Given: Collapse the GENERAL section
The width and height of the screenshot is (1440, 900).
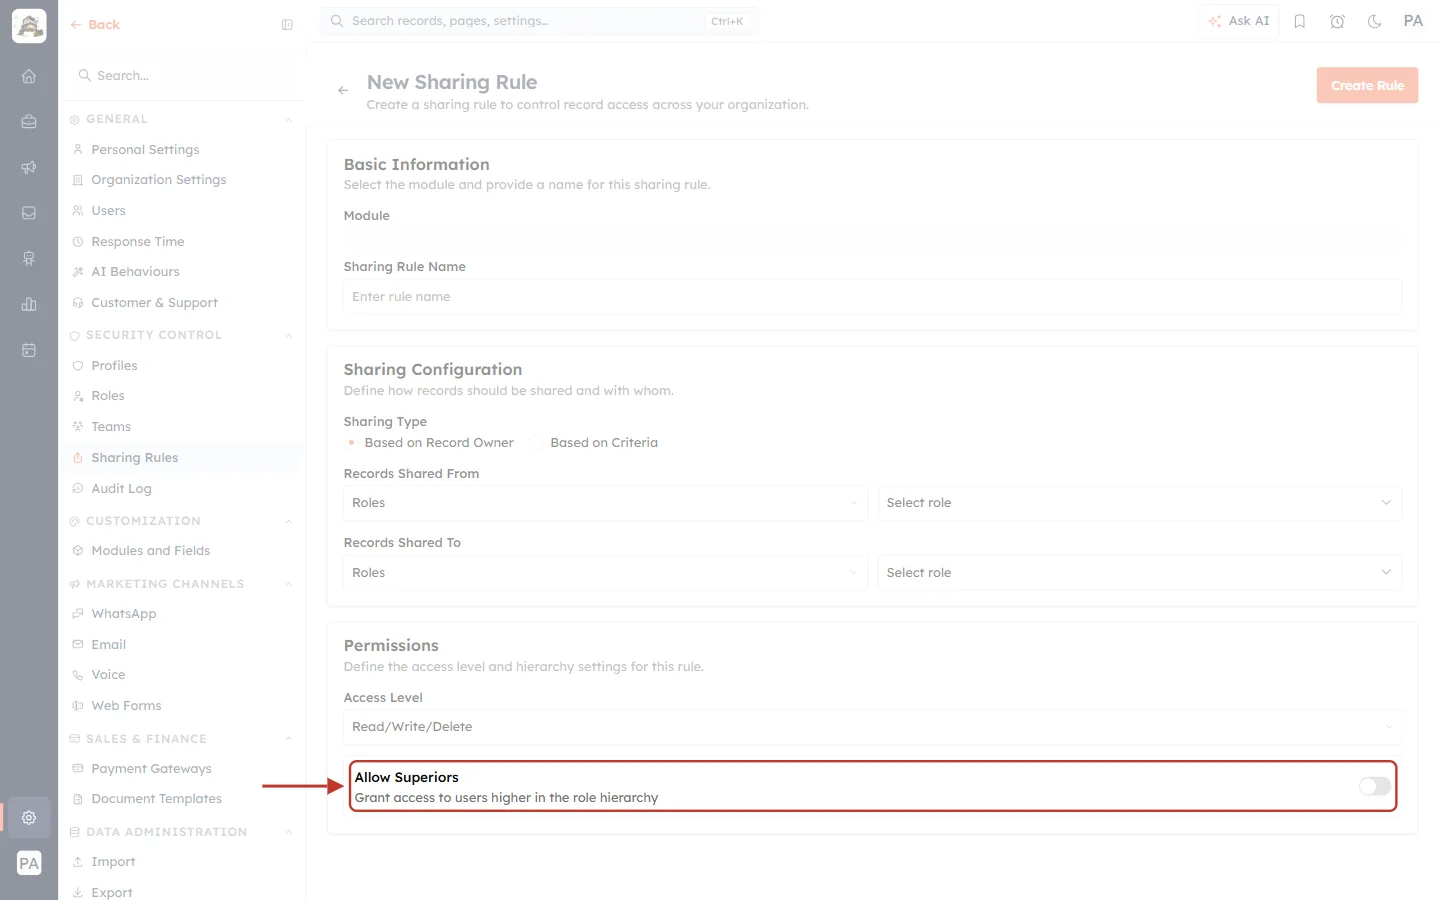Looking at the screenshot, I should pyautogui.click(x=288, y=120).
